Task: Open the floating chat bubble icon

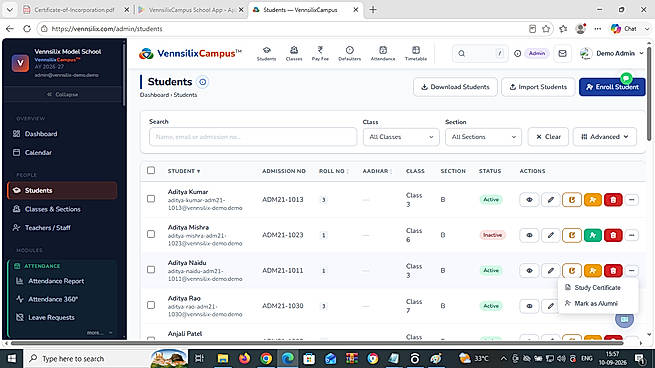Action: coord(625,319)
